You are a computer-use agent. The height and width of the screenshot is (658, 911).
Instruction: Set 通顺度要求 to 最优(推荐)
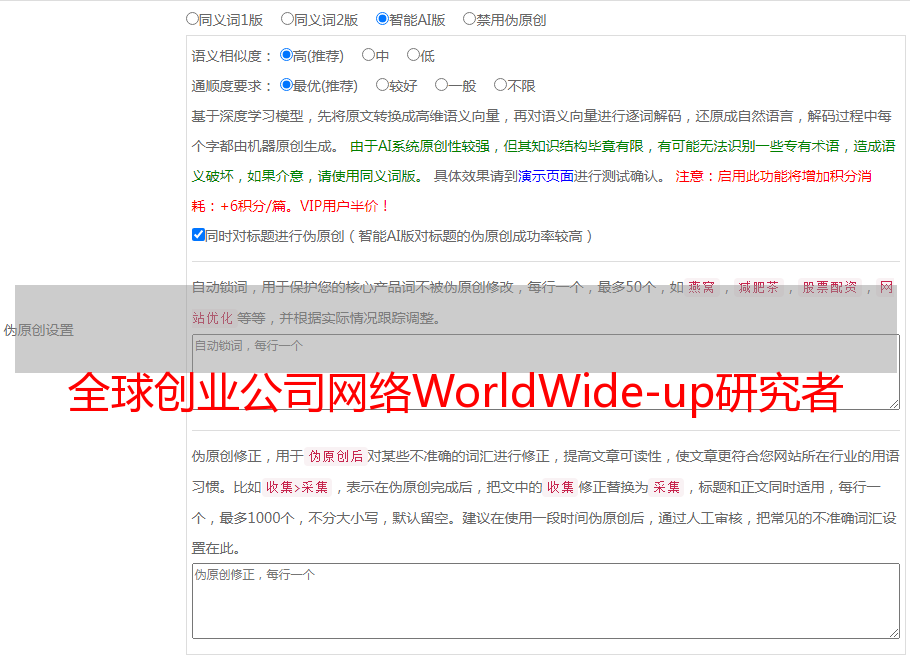(286, 85)
